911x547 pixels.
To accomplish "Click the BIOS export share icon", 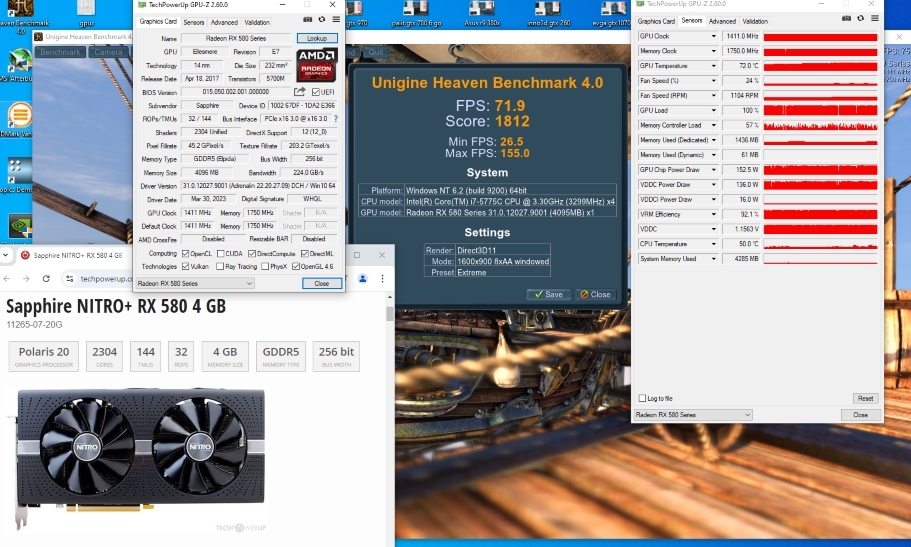I will 299,92.
